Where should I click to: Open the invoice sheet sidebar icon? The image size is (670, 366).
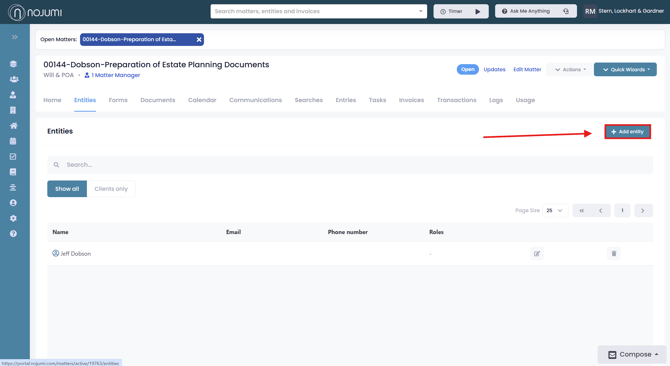(13, 172)
